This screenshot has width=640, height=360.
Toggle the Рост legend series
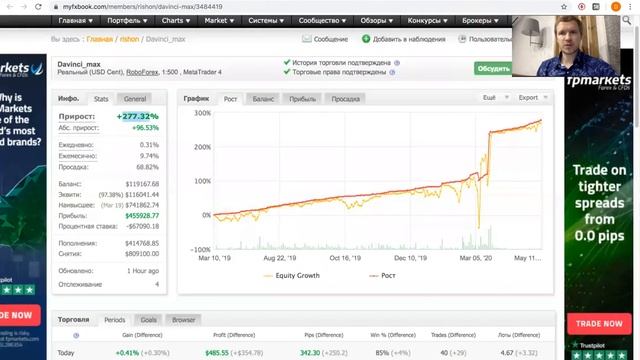click(x=382, y=276)
